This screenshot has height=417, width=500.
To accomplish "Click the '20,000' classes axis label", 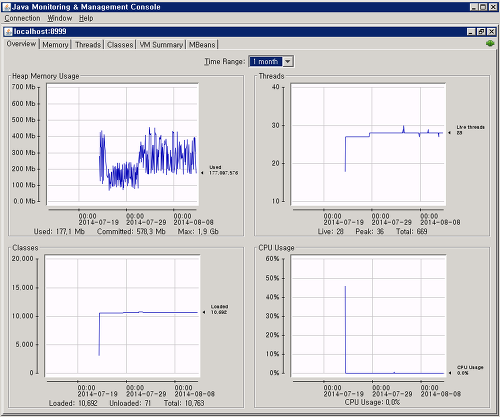I will pyautogui.click(x=22, y=259).
